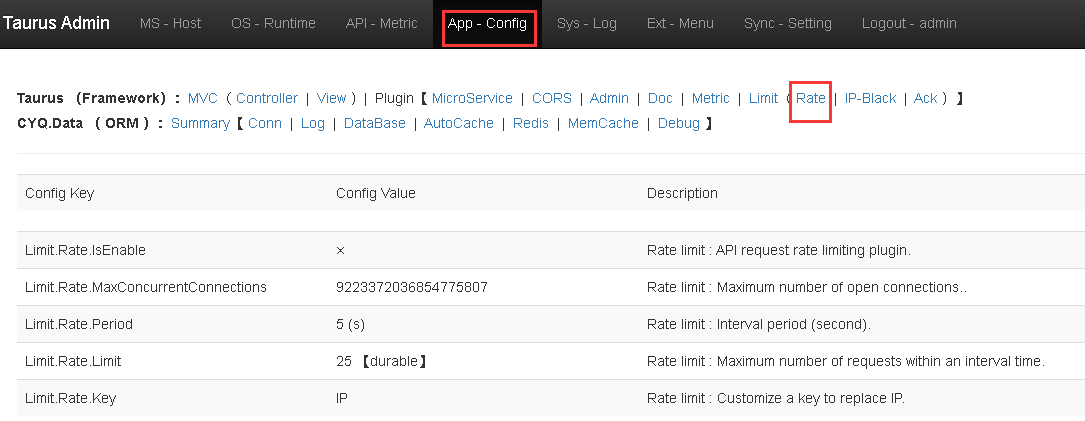Show the ORM Summary section
This screenshot has height=421, width=1085.
click(x=200, y=123)
